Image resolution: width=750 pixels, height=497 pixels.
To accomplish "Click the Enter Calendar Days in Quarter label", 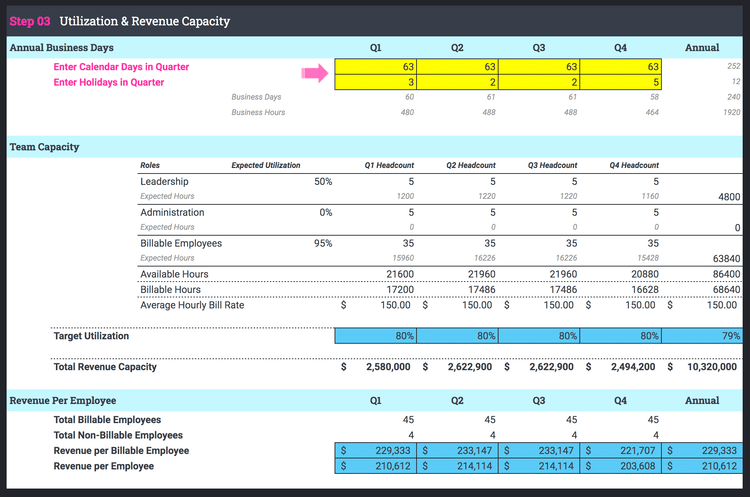I will pyautogui.click(x=121, y=67).
